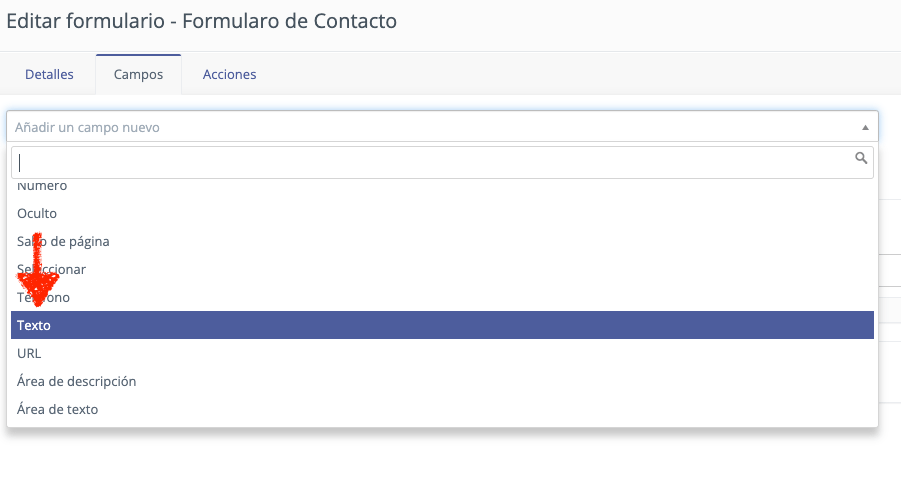Choose Salto de página option
This screenshot has width=901, height=483.
442,241
